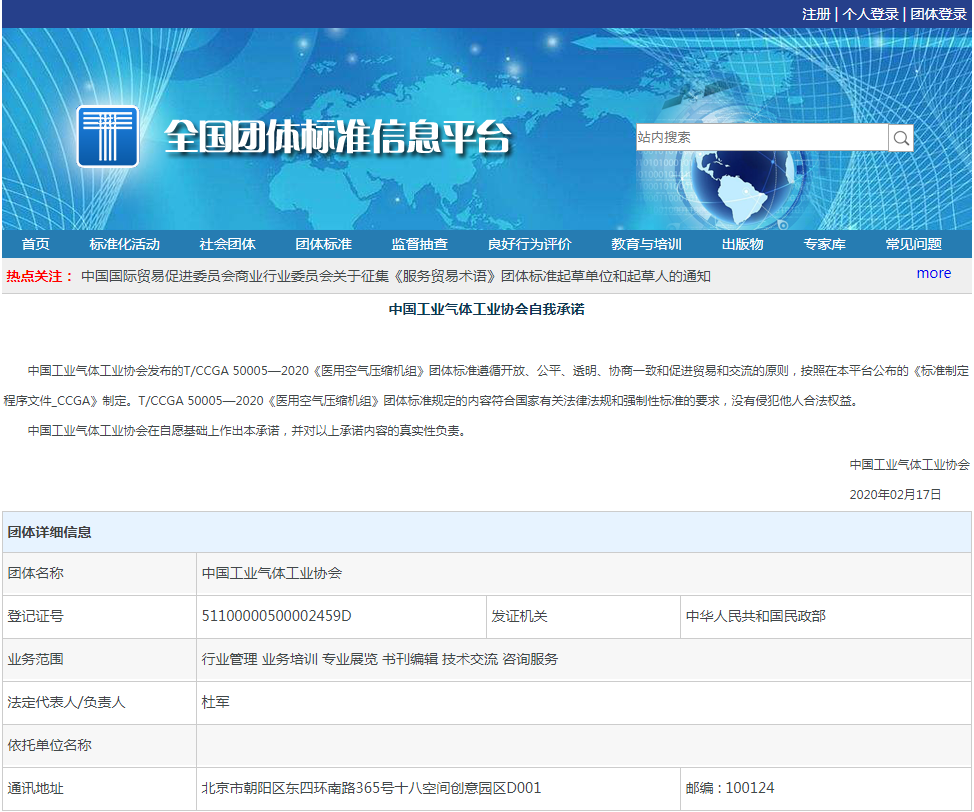Viewport: 974px width, 812px height.
Task: Open the 教育与培训 menu item
Action: click(x=647, y=244)
